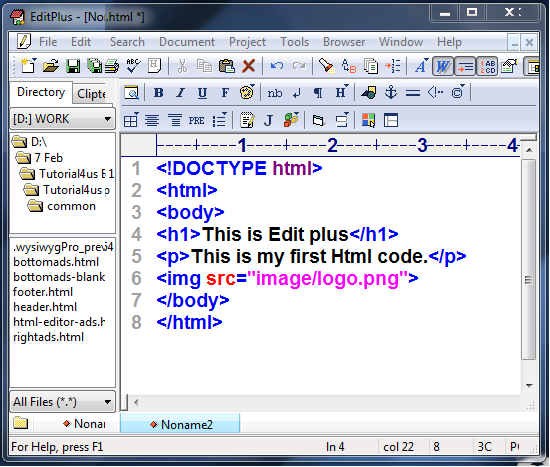
Task: Open the color palette icon
Action: (247, 93)
